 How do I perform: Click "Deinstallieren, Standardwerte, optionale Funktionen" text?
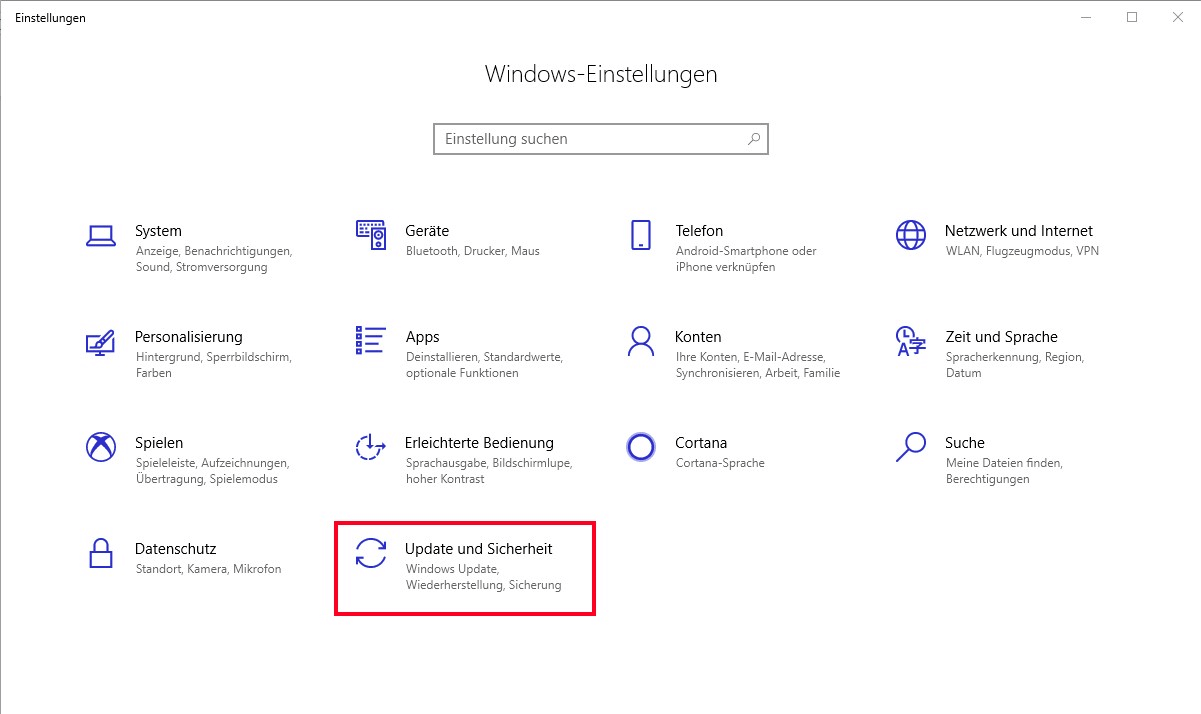tap(484, 365)
